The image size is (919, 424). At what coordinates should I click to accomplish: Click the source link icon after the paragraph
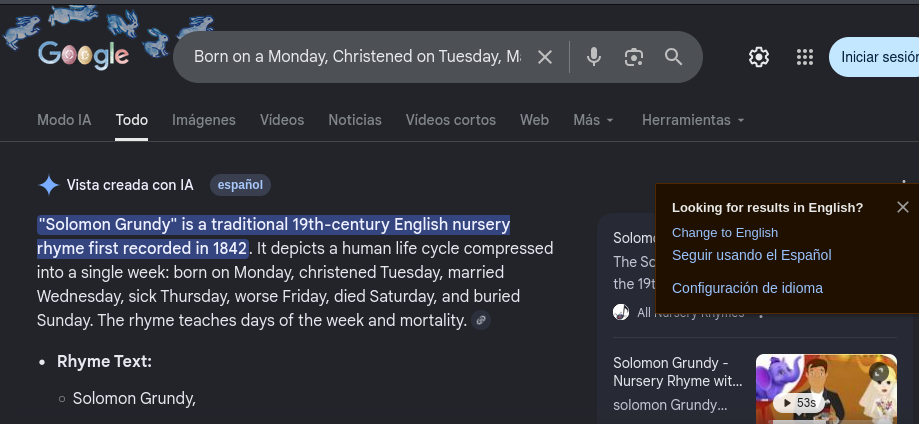pos(482,321)
